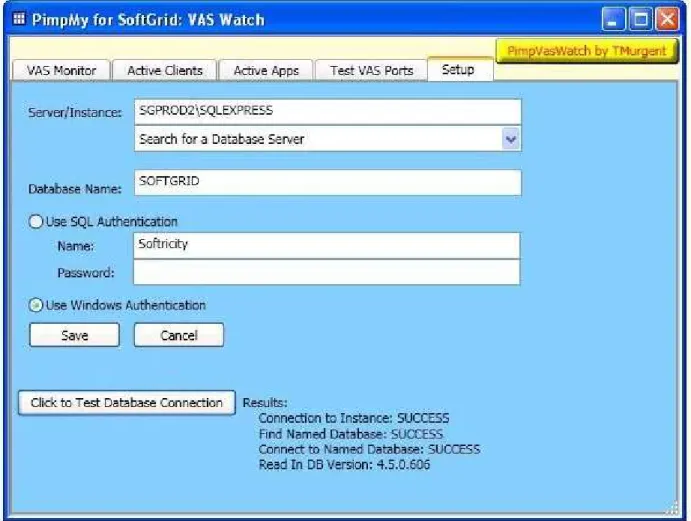Click the Results: label

(265, 402)
